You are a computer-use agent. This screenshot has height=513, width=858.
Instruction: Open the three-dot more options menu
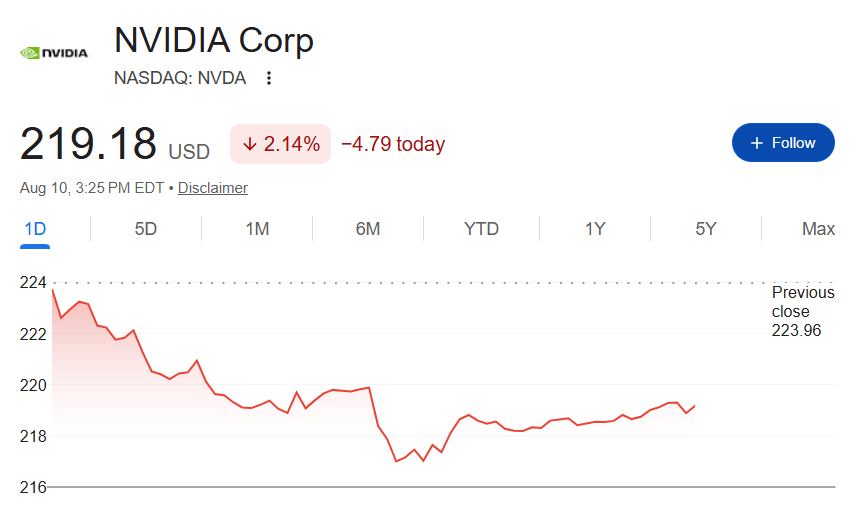[x=269, y=78]
